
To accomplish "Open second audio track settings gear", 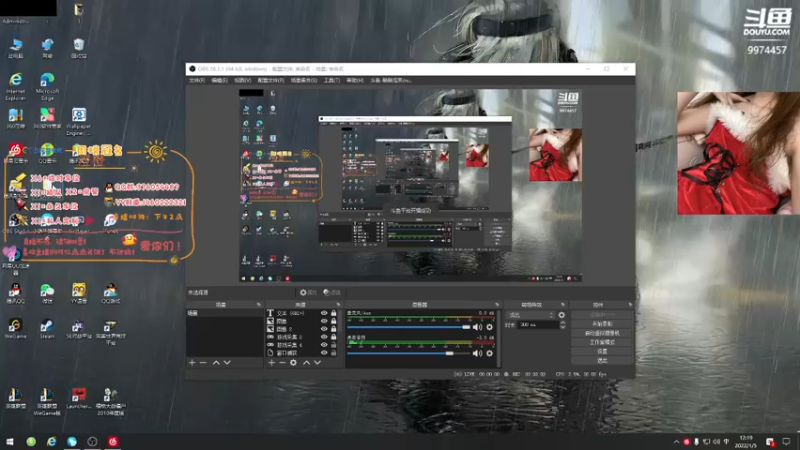I will click(x=489, y=353).
